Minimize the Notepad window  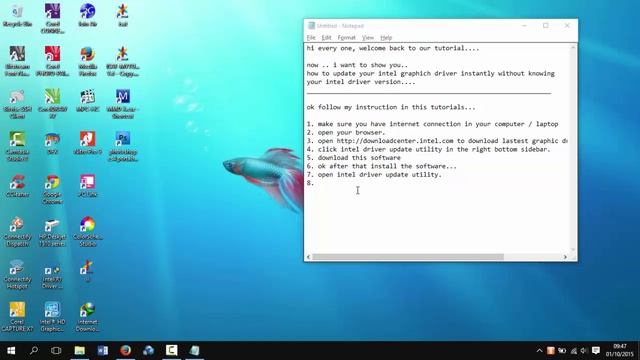tap(524, 25)
